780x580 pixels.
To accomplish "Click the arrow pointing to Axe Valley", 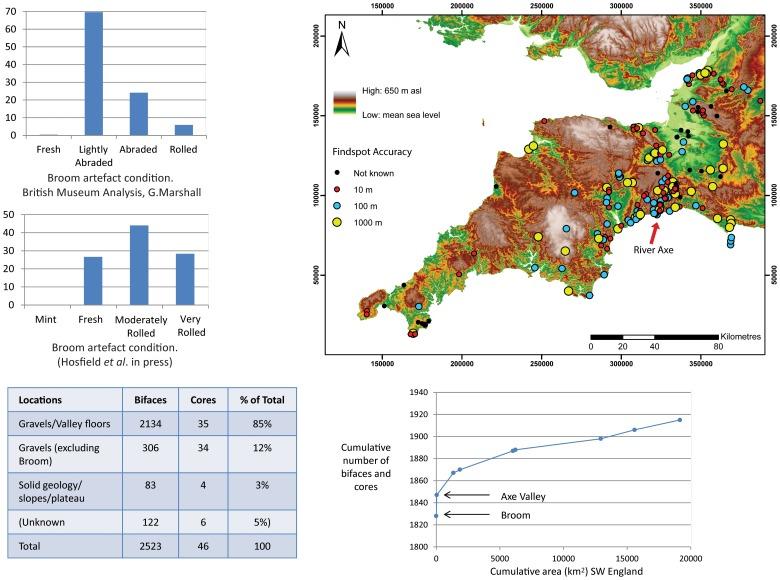I will coord(462,495).
